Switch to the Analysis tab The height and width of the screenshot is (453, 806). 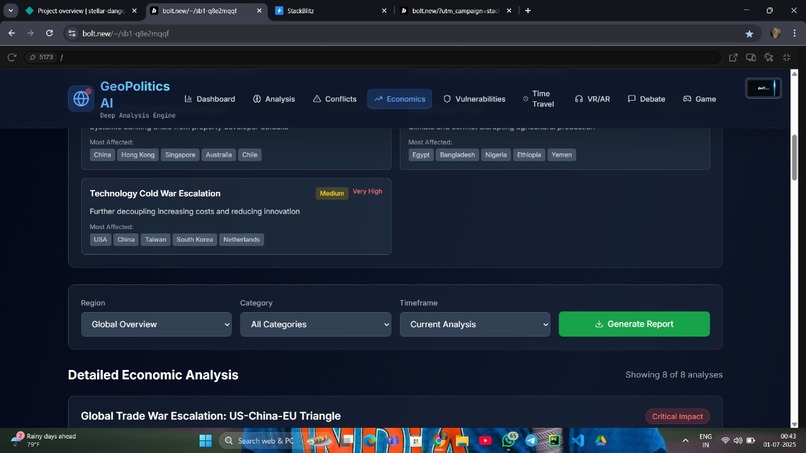[274, 99]
